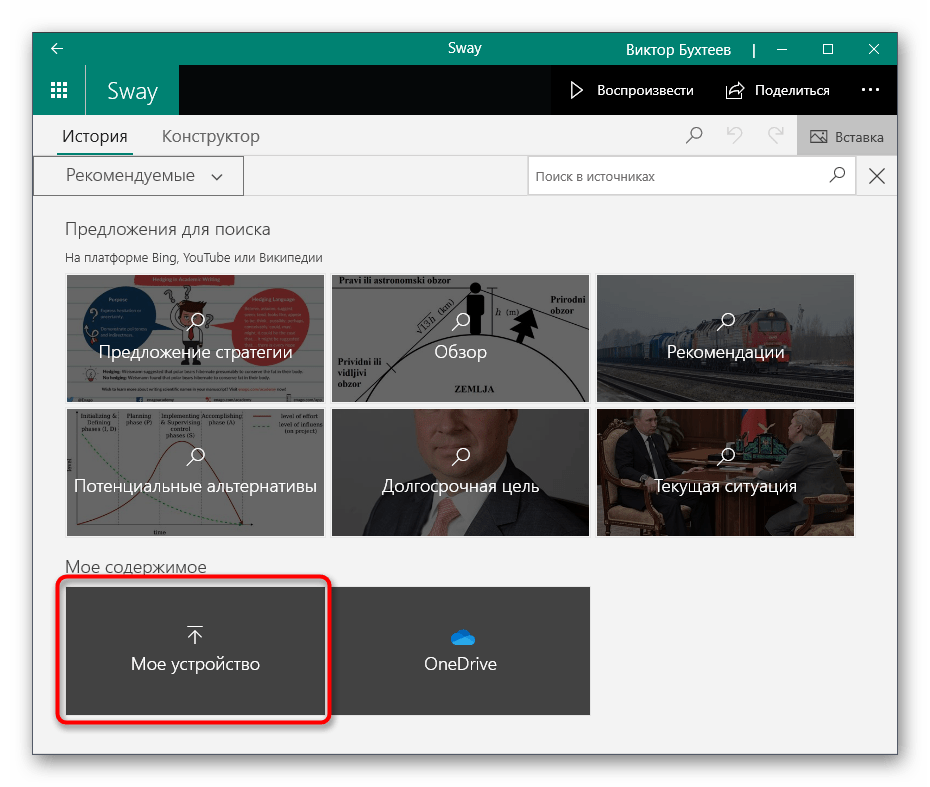Viewport: 930px width, 787px height.
Task: Click the search icon inside the source field
Action: [x=838, y=176]
